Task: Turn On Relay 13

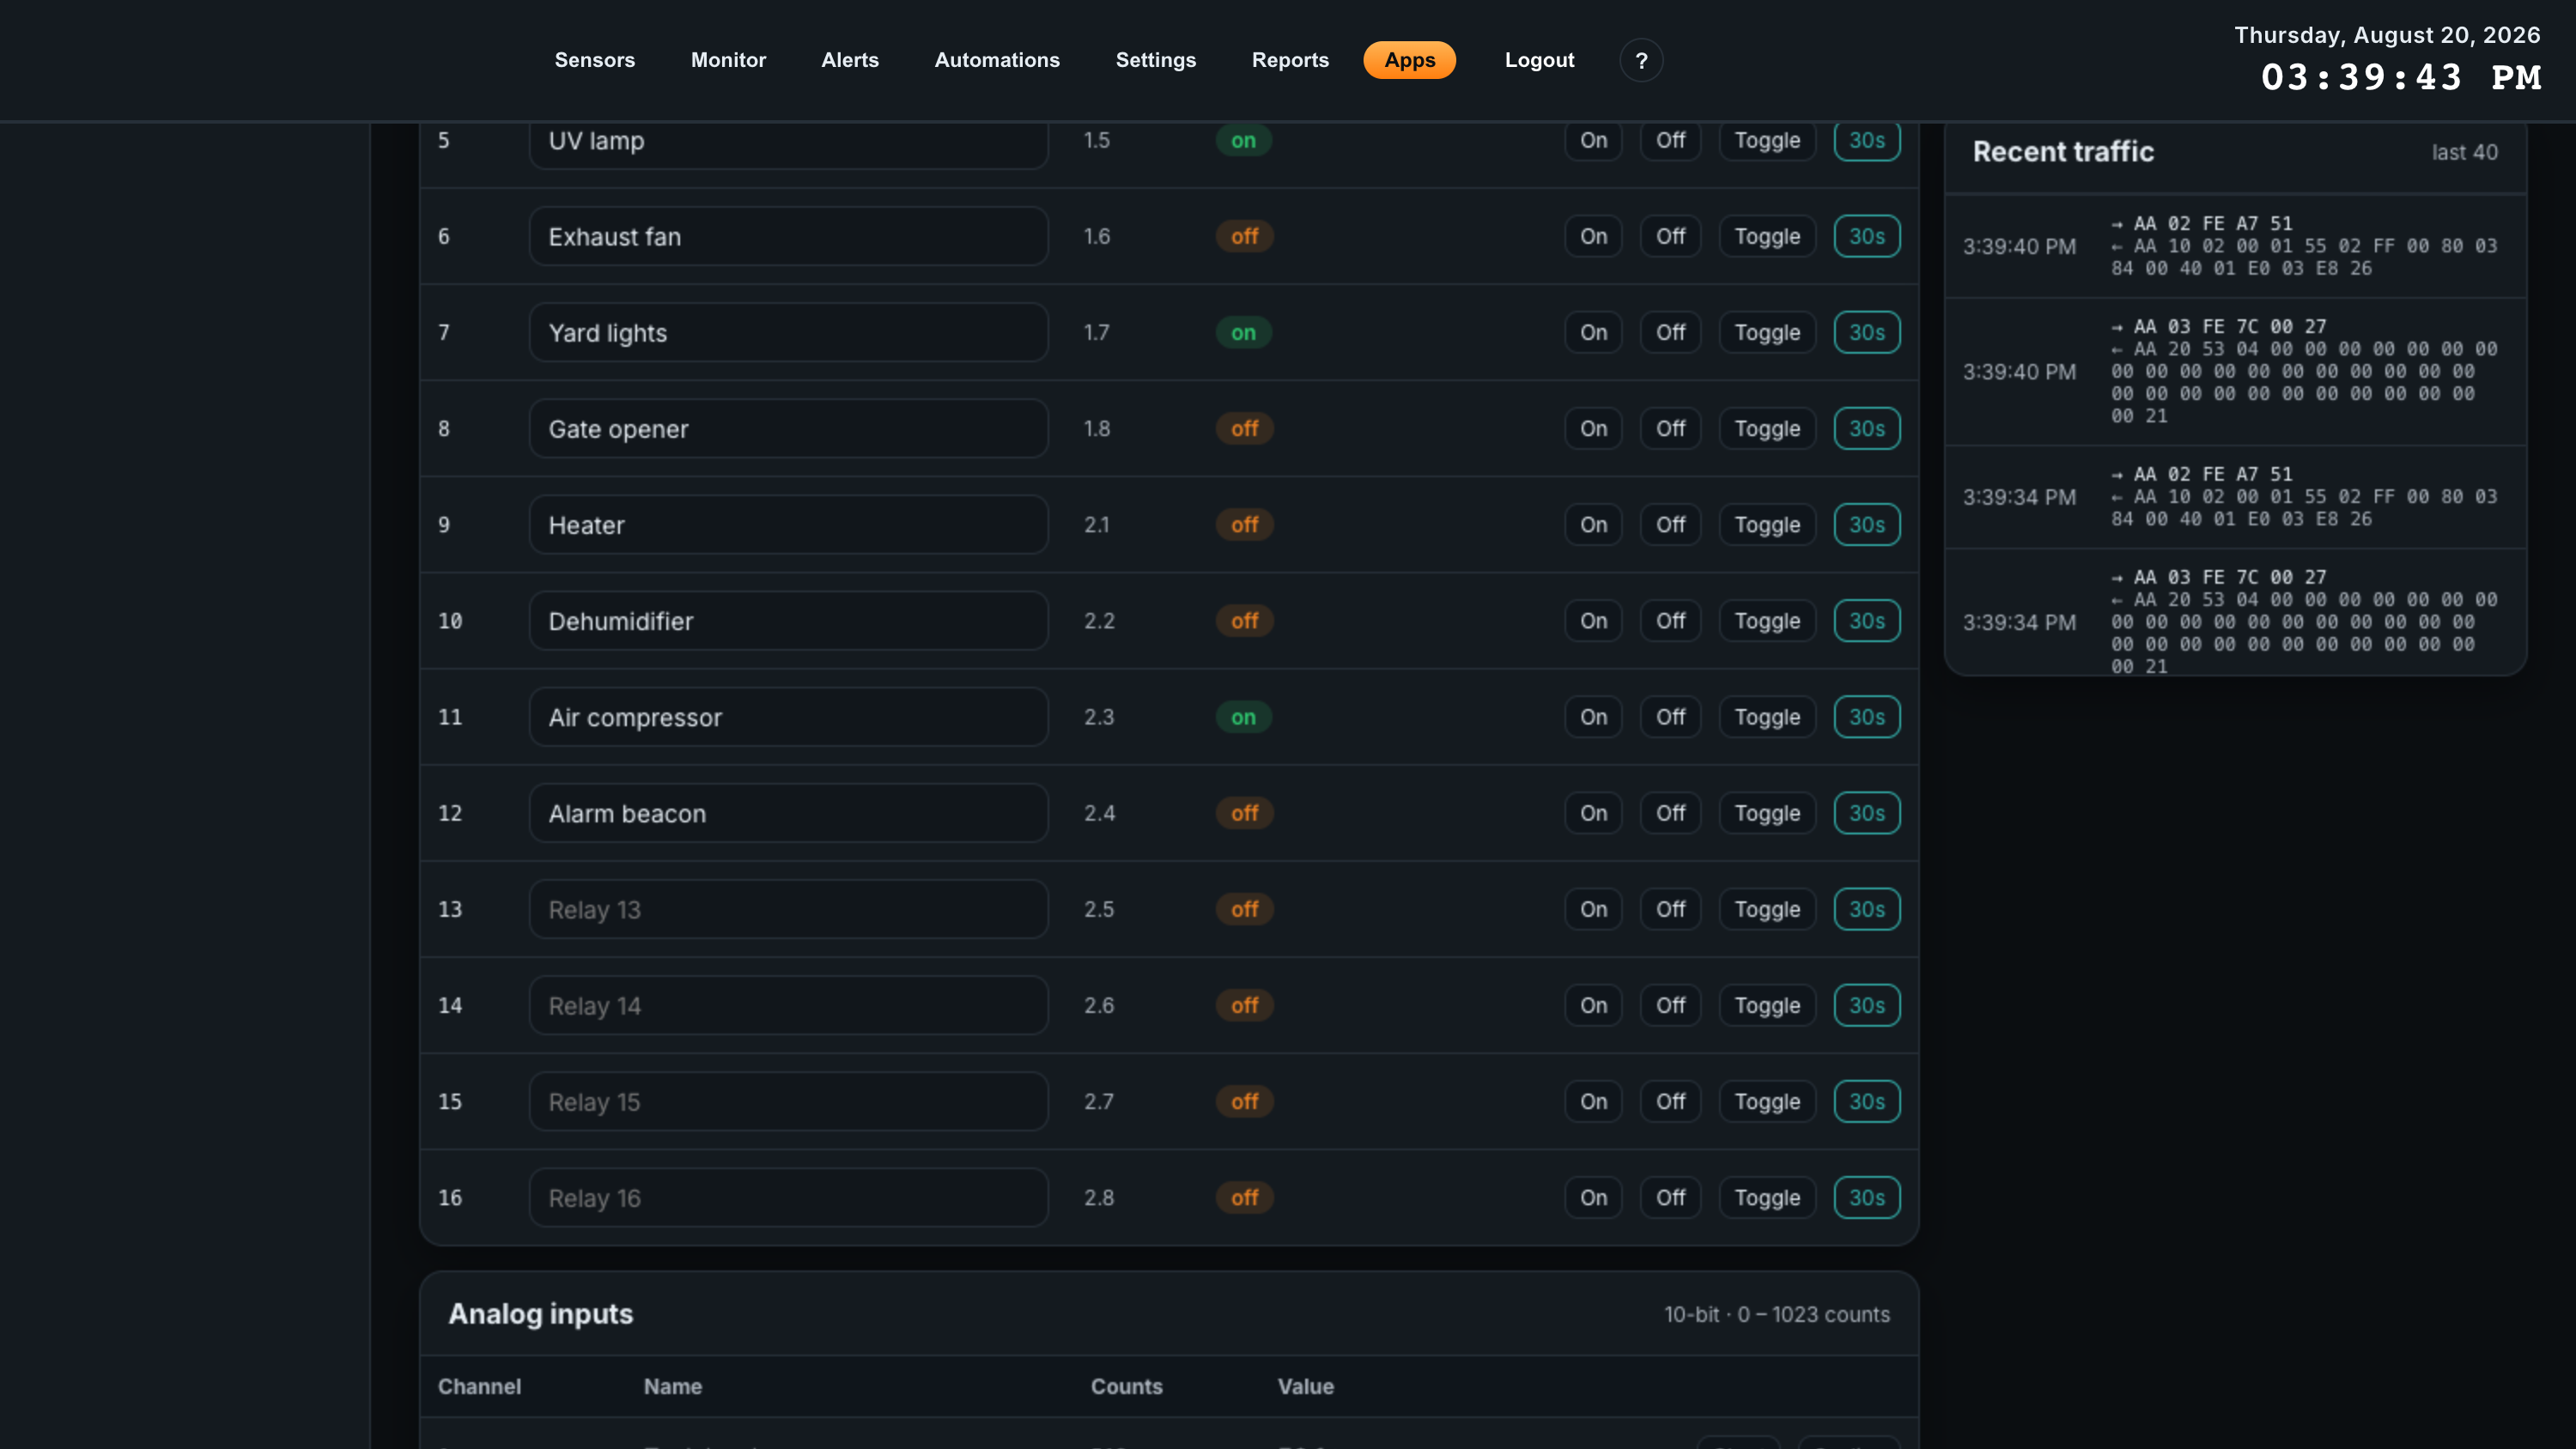Action: pos(1594,908)
